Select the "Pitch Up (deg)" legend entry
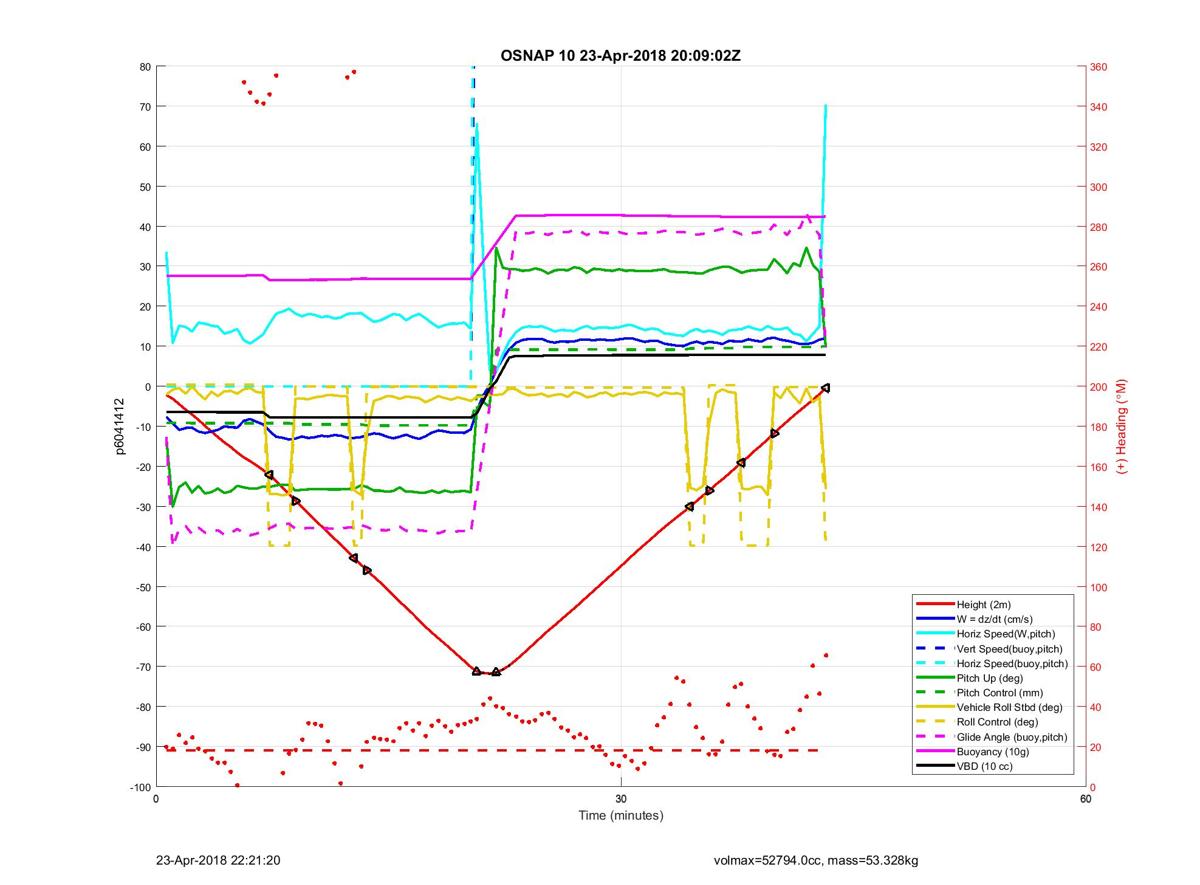The image size is (1200, 885). click(990, 678)
